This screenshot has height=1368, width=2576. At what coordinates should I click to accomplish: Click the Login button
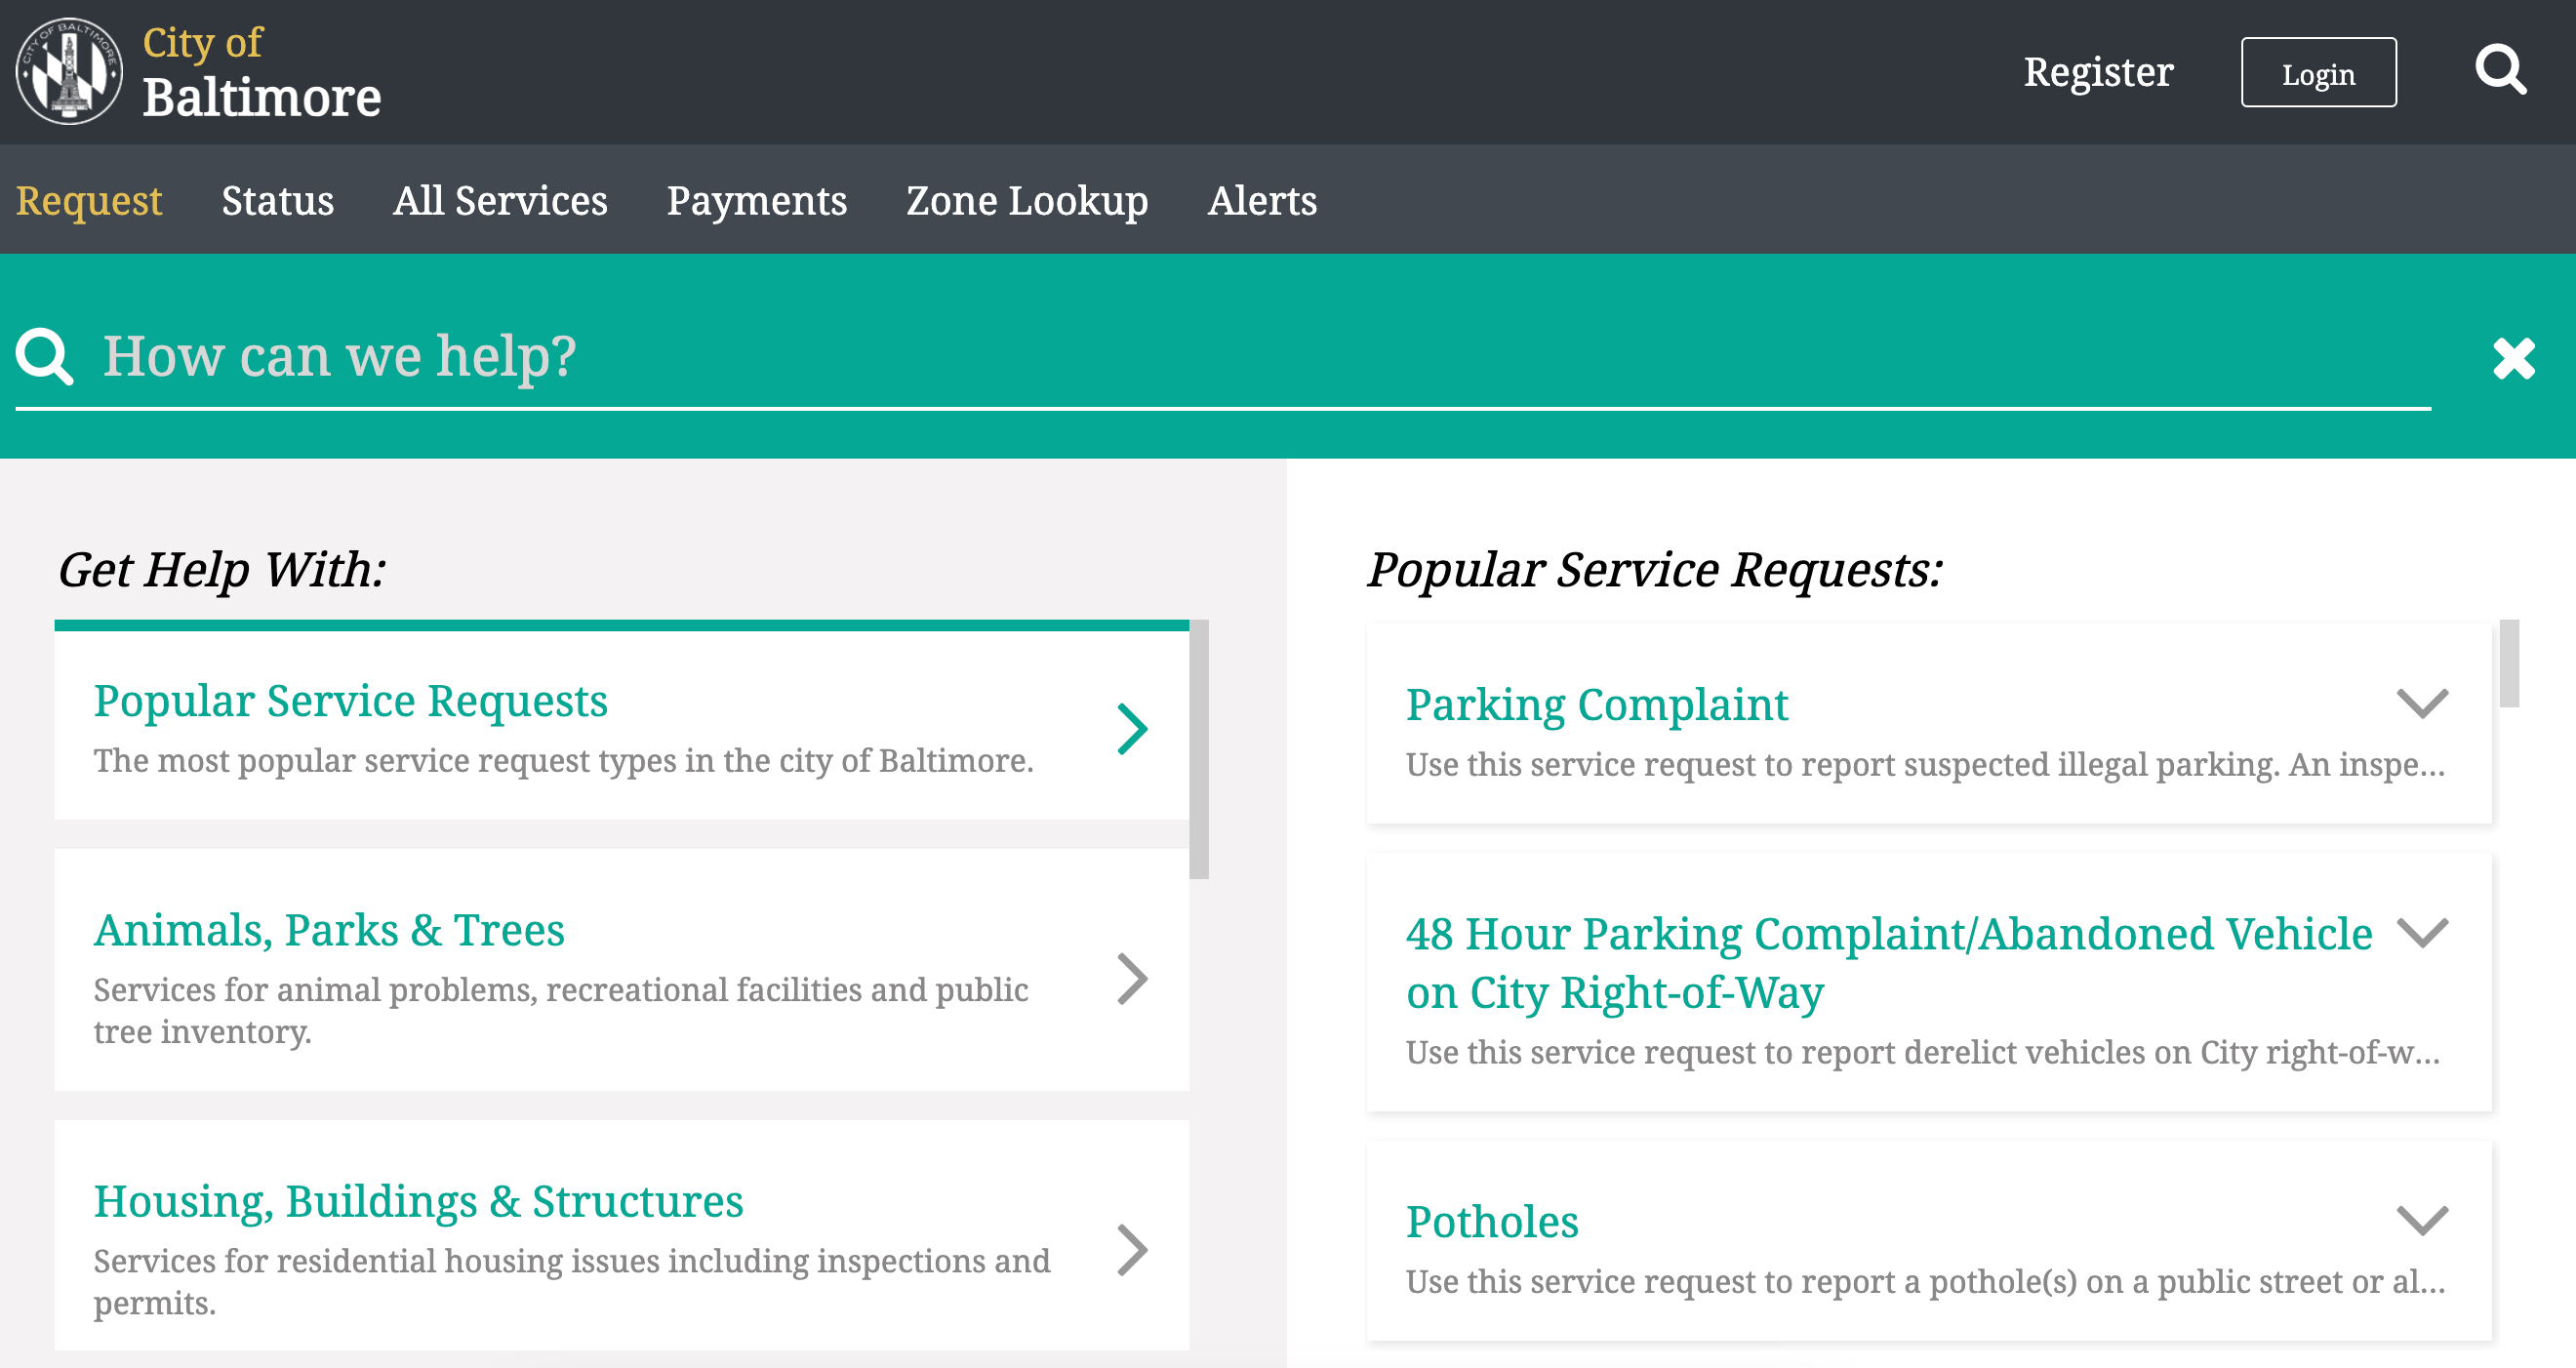[x=2318, y=73]
